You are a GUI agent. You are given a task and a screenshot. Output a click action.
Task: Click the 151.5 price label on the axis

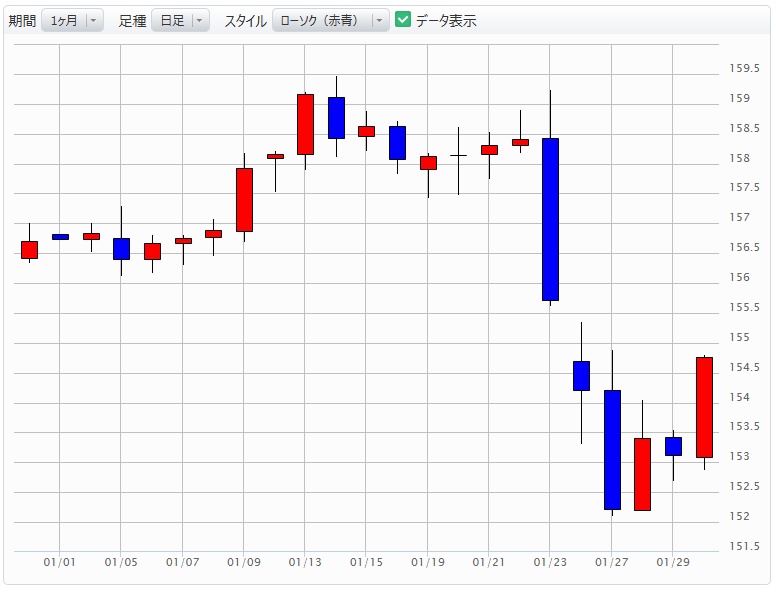[x=740, y=547]
